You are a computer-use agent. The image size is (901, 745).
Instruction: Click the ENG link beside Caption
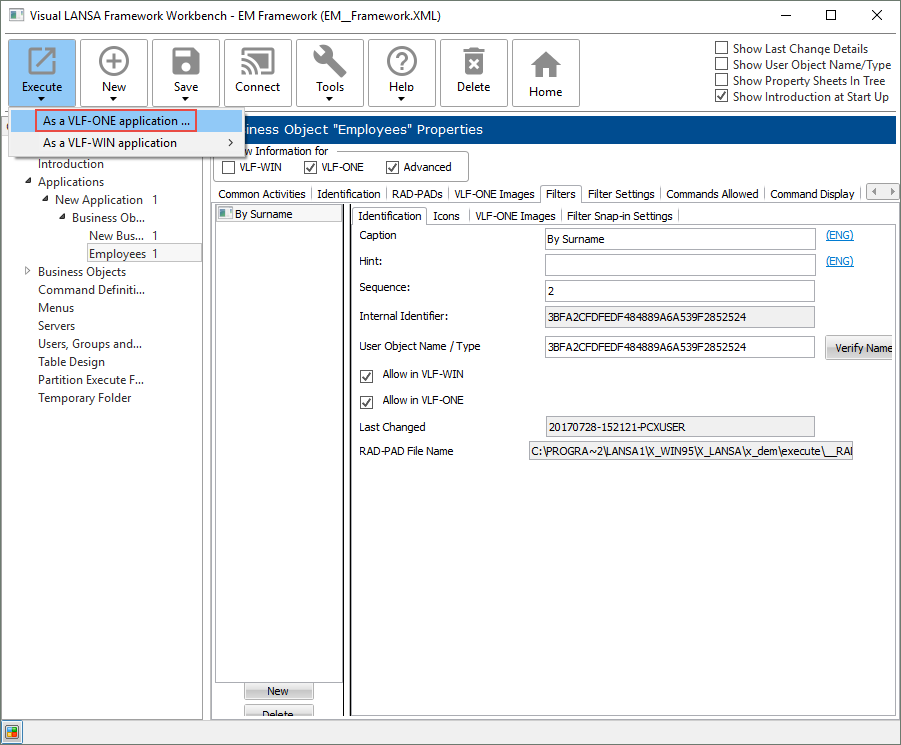(x=839, y=236)
